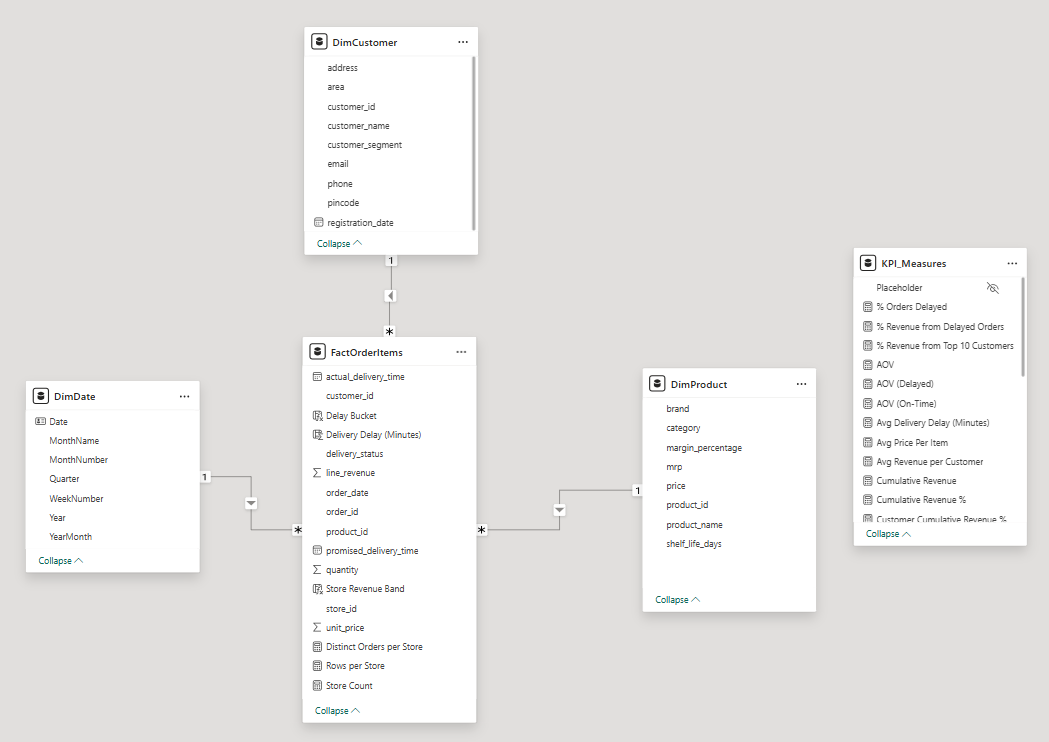This screenshot has width=1049, height=742.
Task: Collapse the KPI_Measures table card
Action: (888, 534)
